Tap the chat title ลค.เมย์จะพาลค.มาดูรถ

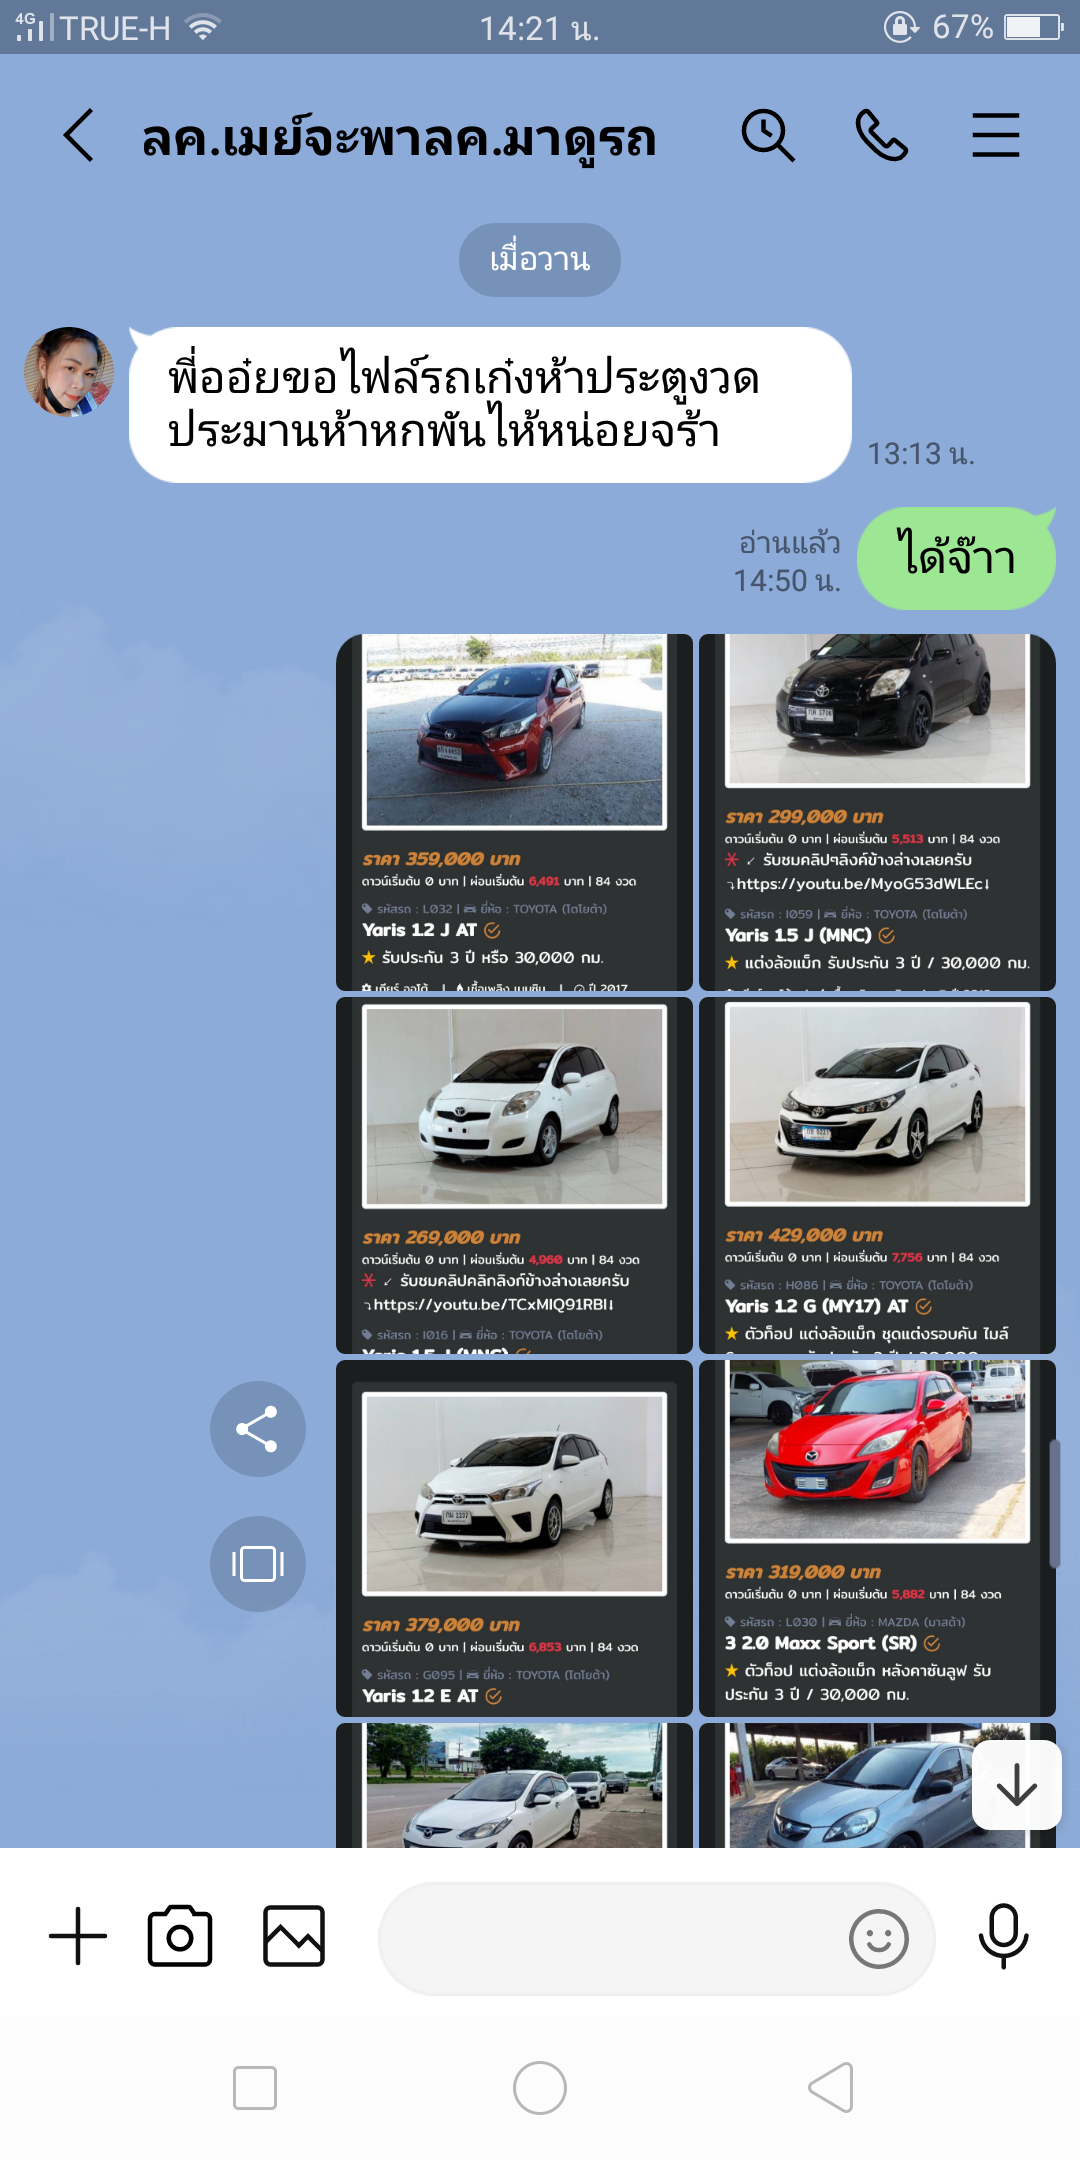tap(399, 137)
